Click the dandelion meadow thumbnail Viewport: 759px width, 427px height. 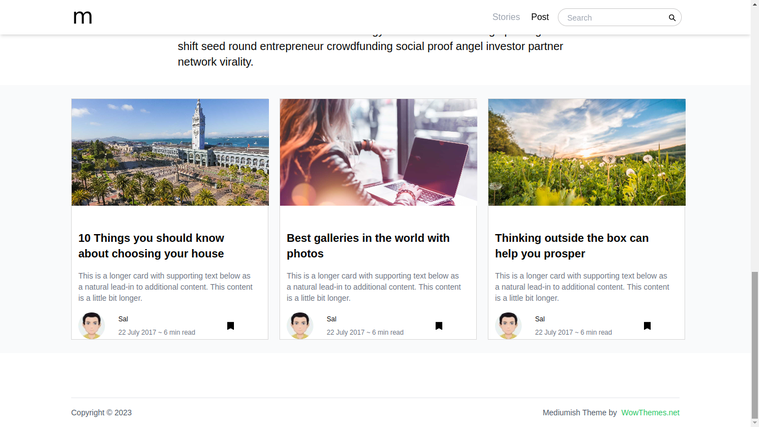(x=587, y=152)
